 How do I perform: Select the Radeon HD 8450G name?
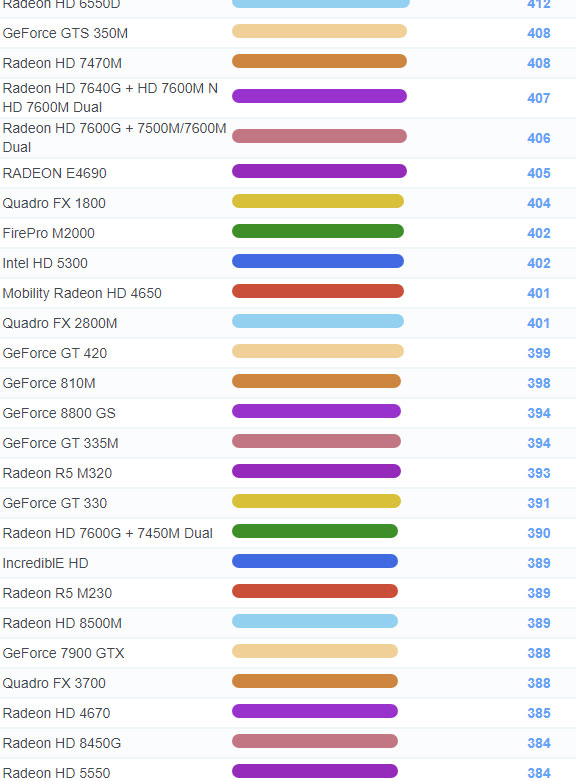pos(62,743)
